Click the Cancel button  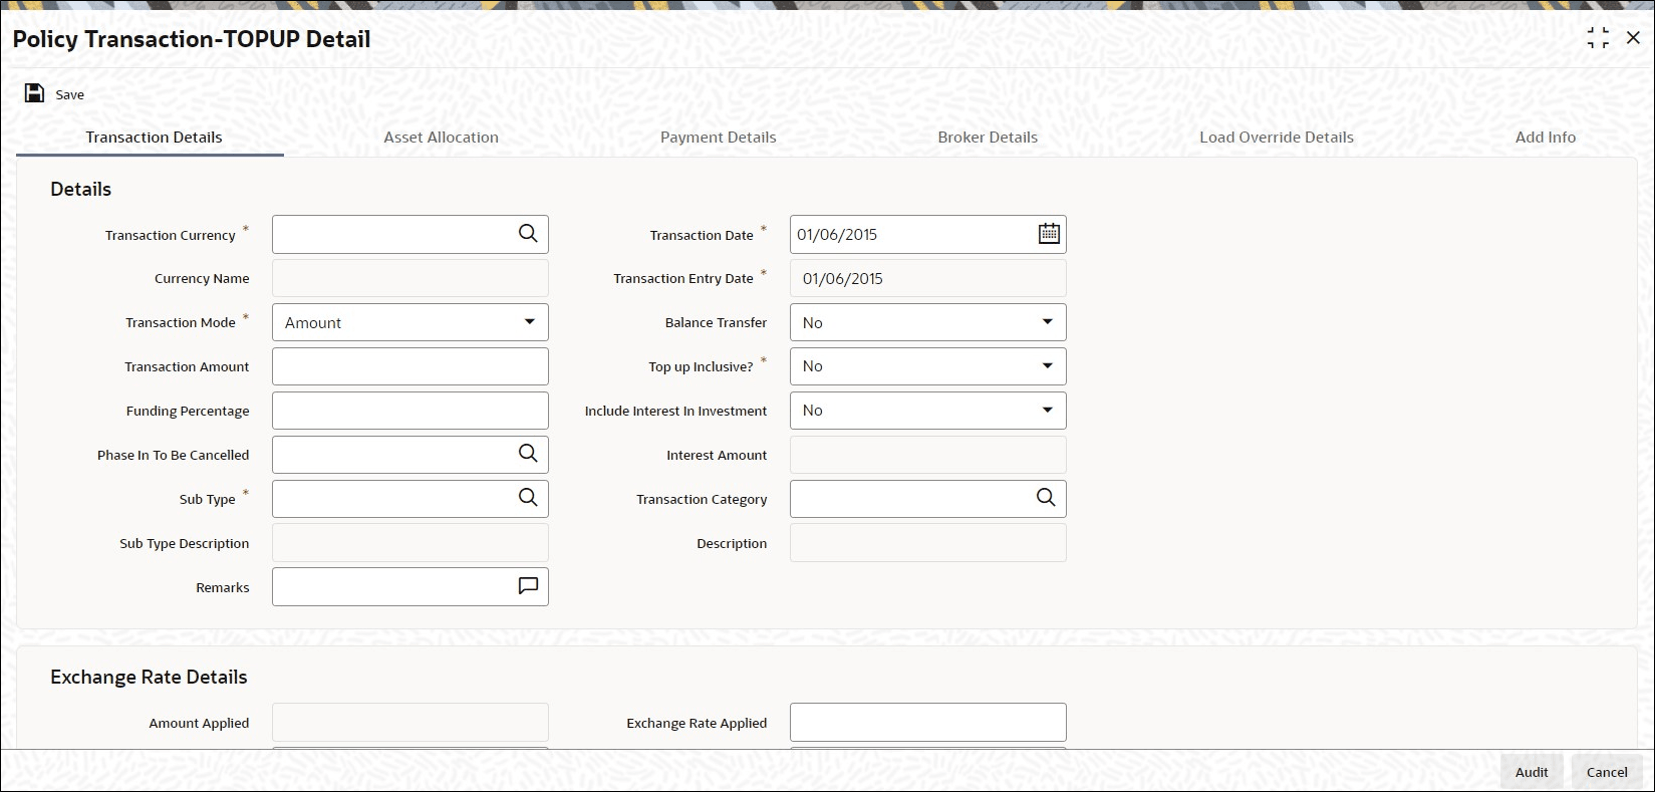1607,772
